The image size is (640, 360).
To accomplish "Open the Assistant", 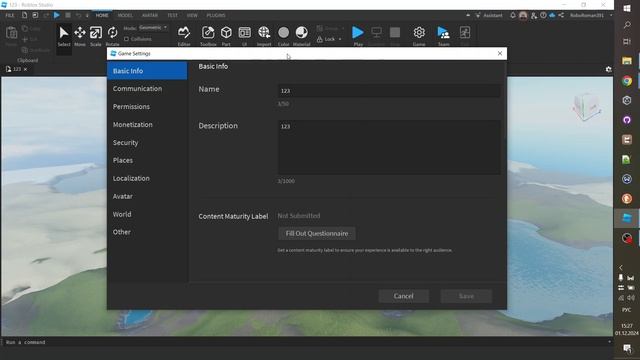I will (x=489, y=15).
